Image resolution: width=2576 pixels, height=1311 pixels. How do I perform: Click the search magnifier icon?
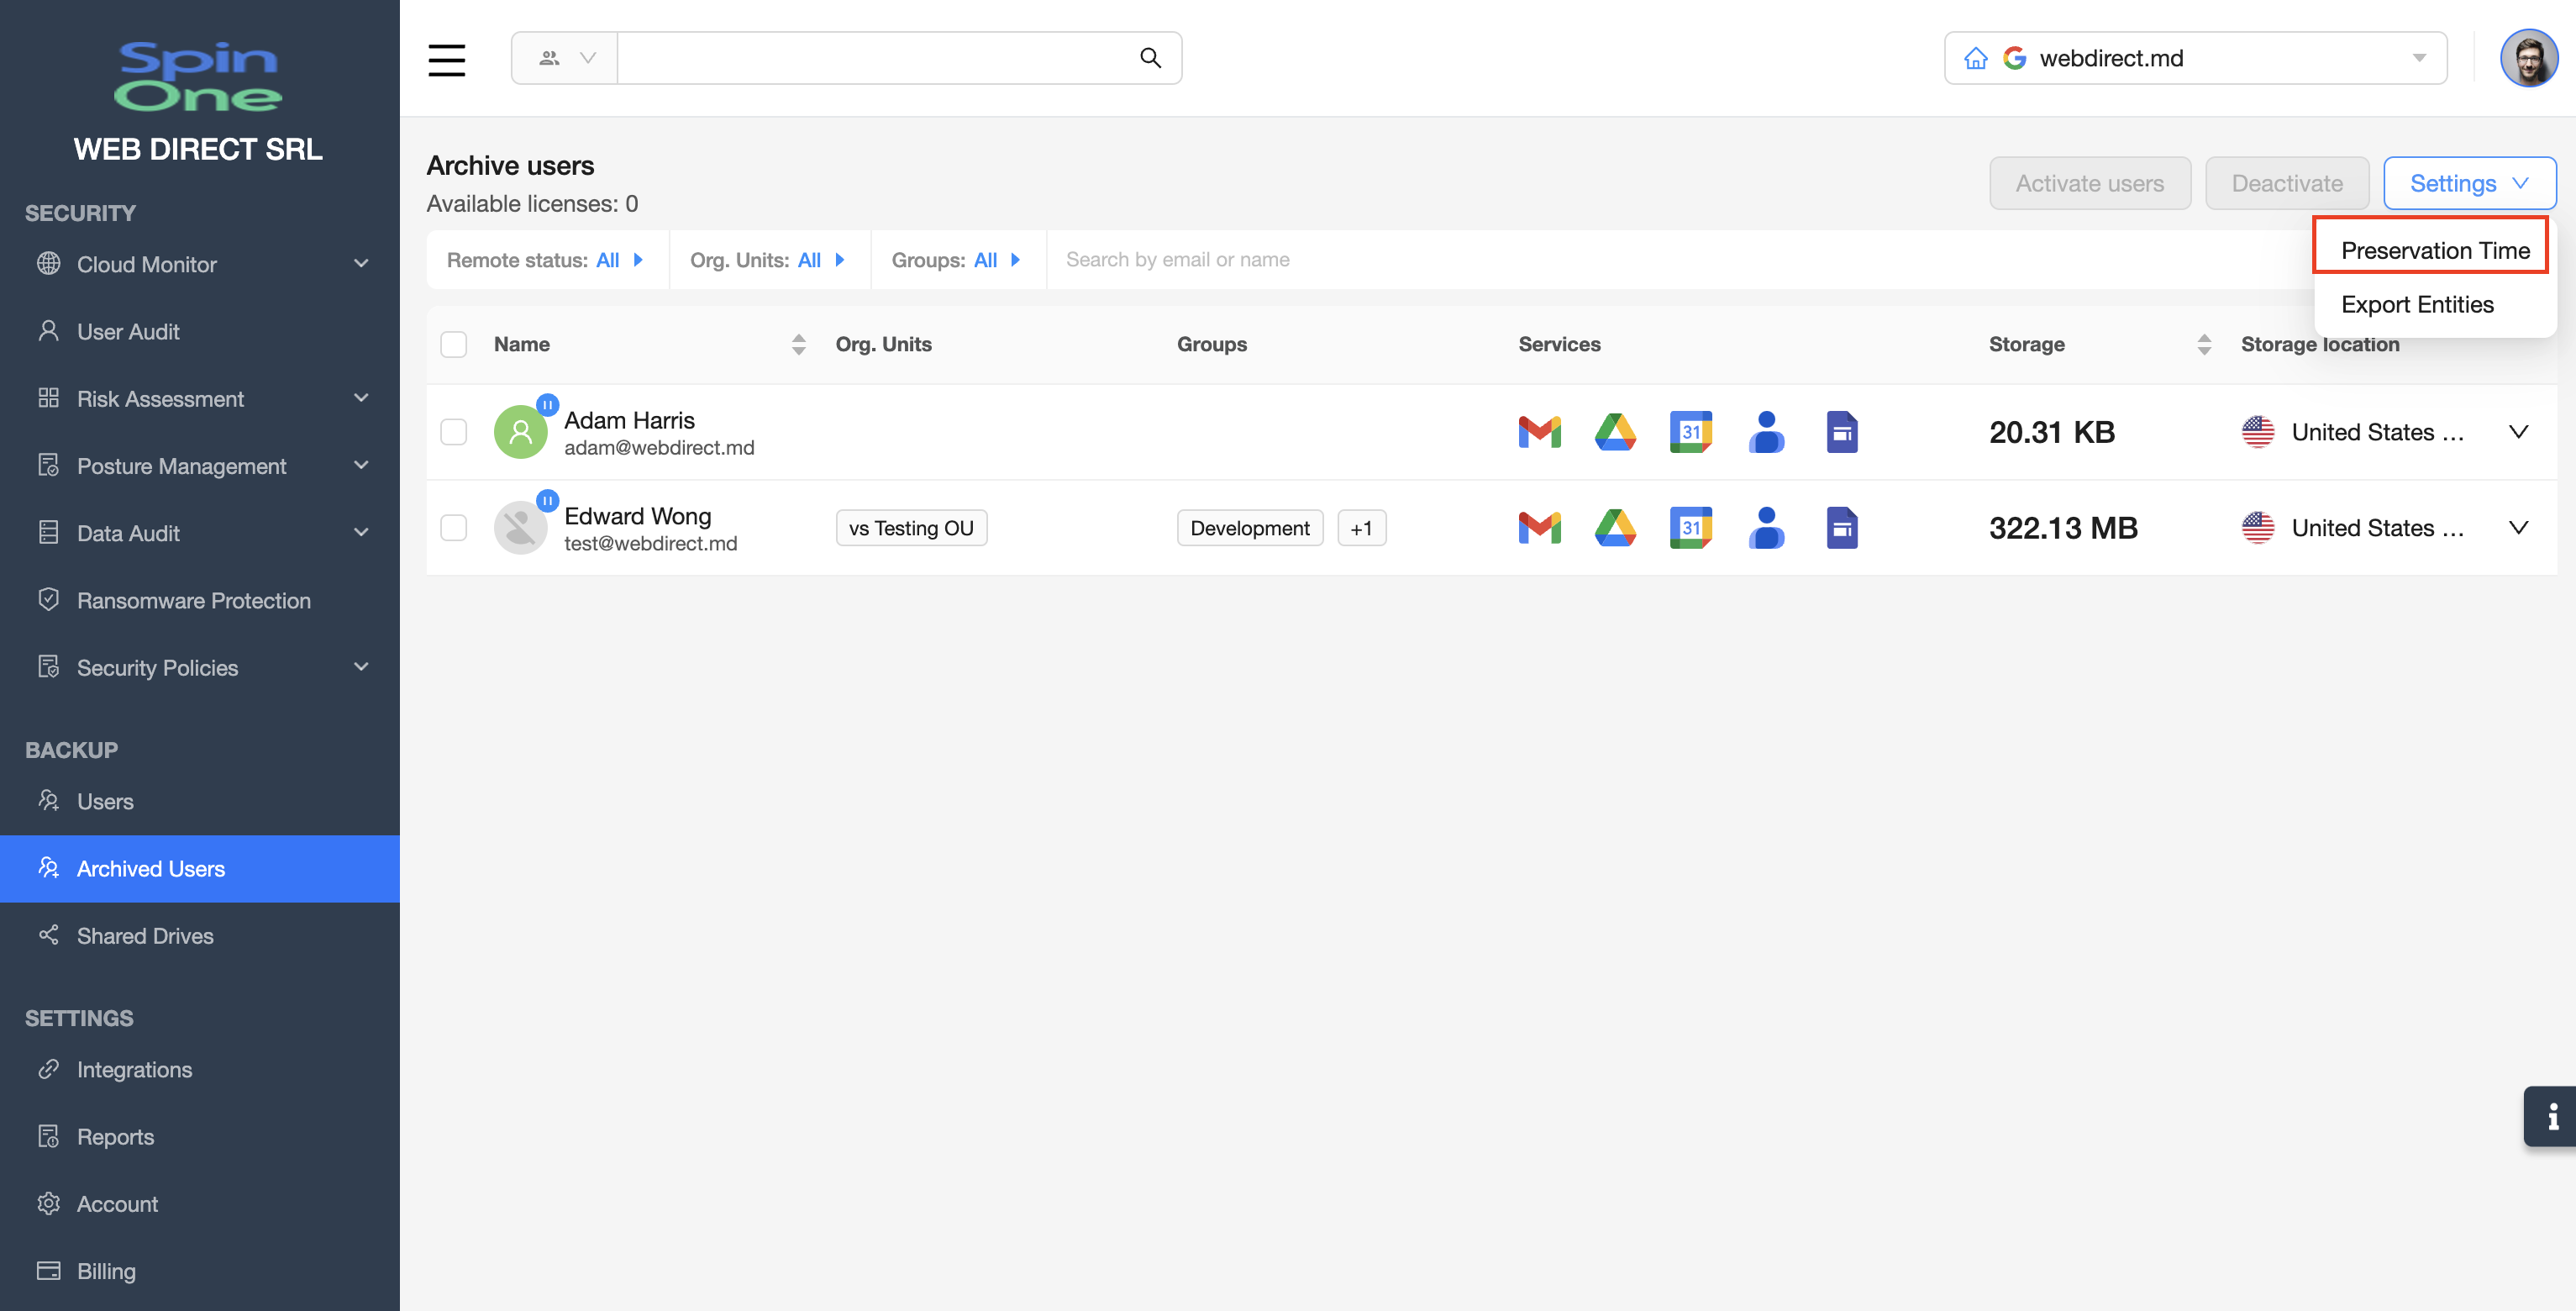(1150, 58)
